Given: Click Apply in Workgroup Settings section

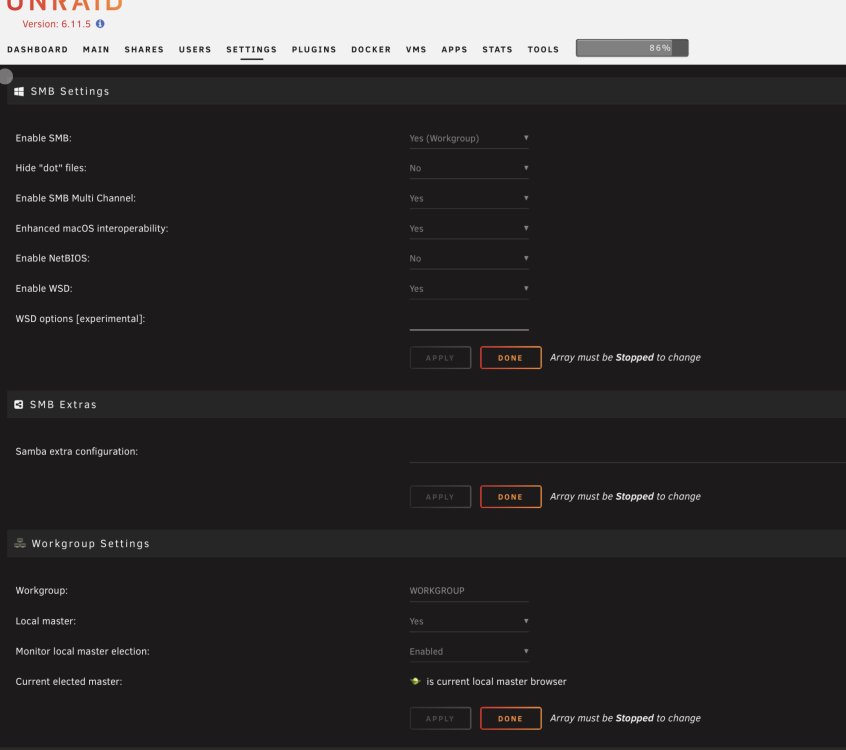Looking at the screenshot, I should pos(440,719).
